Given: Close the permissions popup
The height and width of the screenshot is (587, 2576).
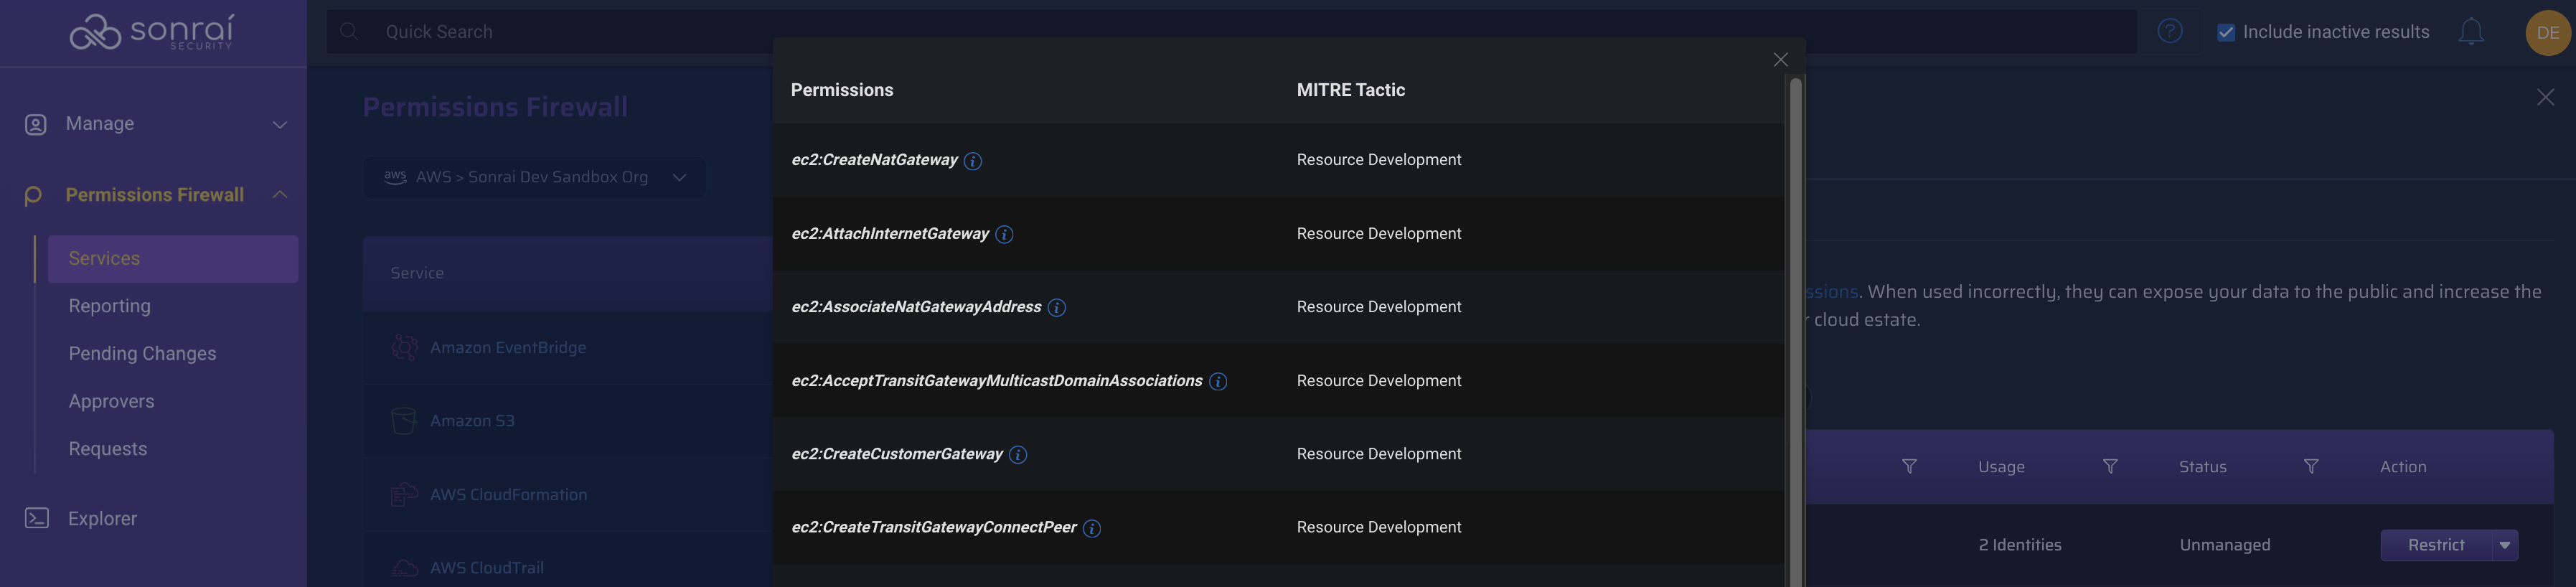Looking at the screenshot, I should pos(1780,60).
